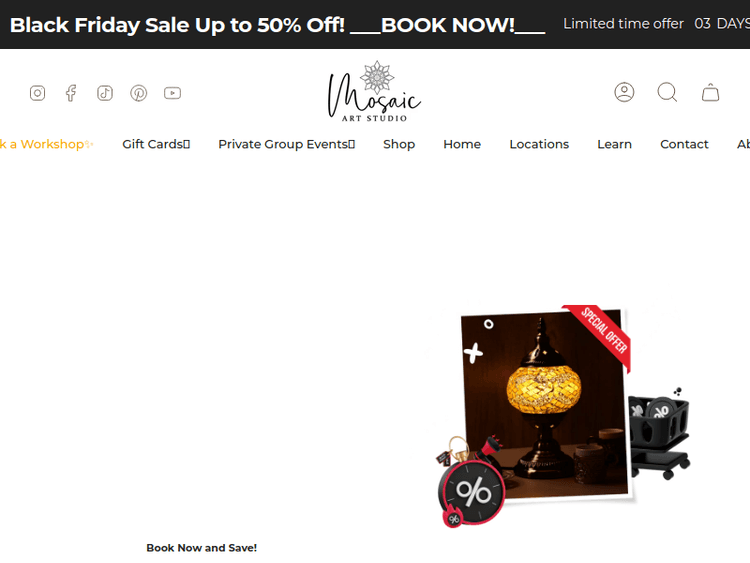Image resolution: width=750 pixels, height=563 pixels.
Task: Visit the TikTok profile icon
Action: [x=105, y=93]
